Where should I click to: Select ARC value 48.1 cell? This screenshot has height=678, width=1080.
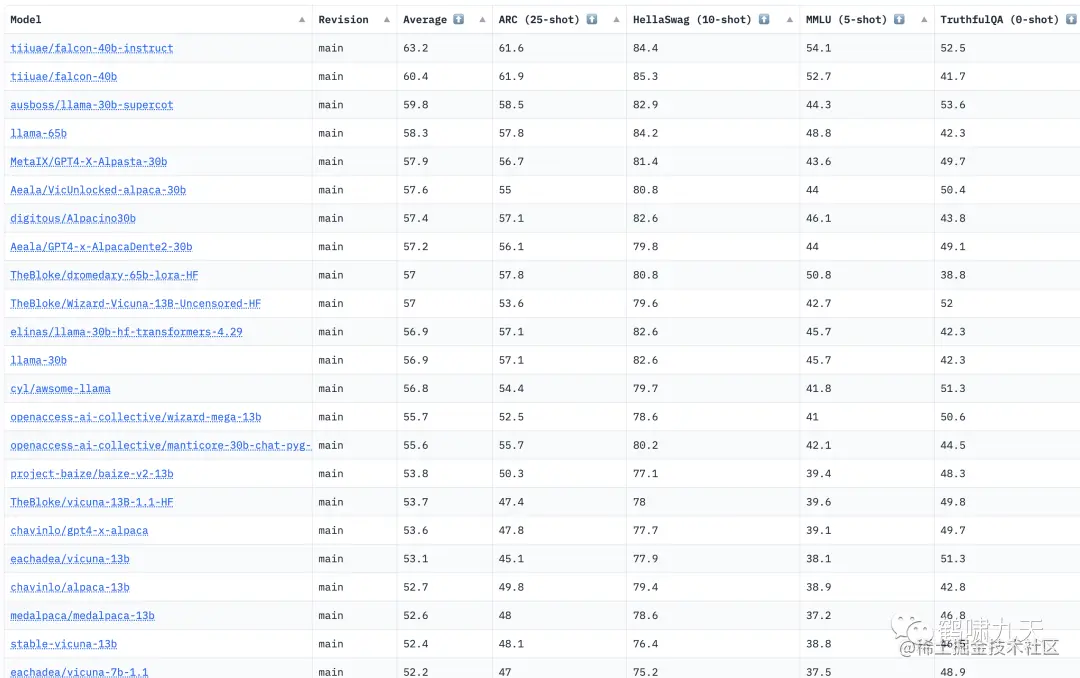pyautogui.click(x=512, y=644)
